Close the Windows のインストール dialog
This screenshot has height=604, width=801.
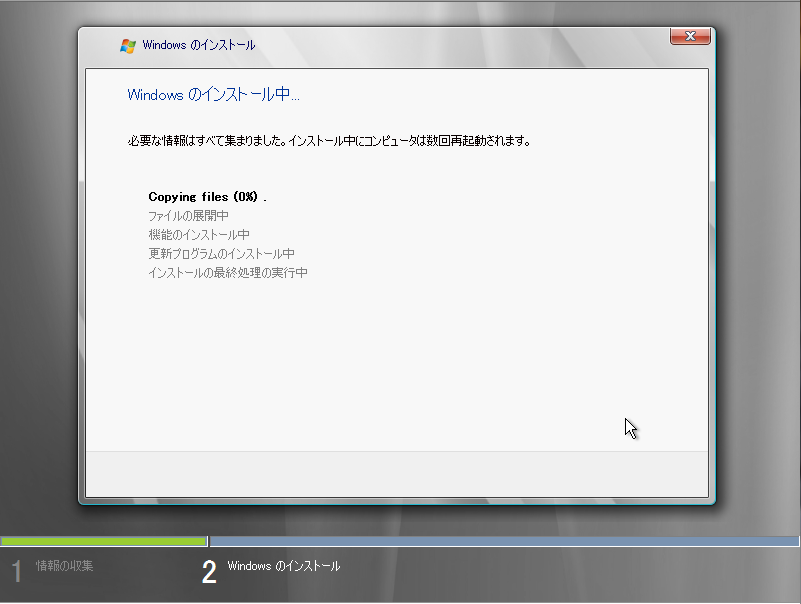(x=690, y=36)
